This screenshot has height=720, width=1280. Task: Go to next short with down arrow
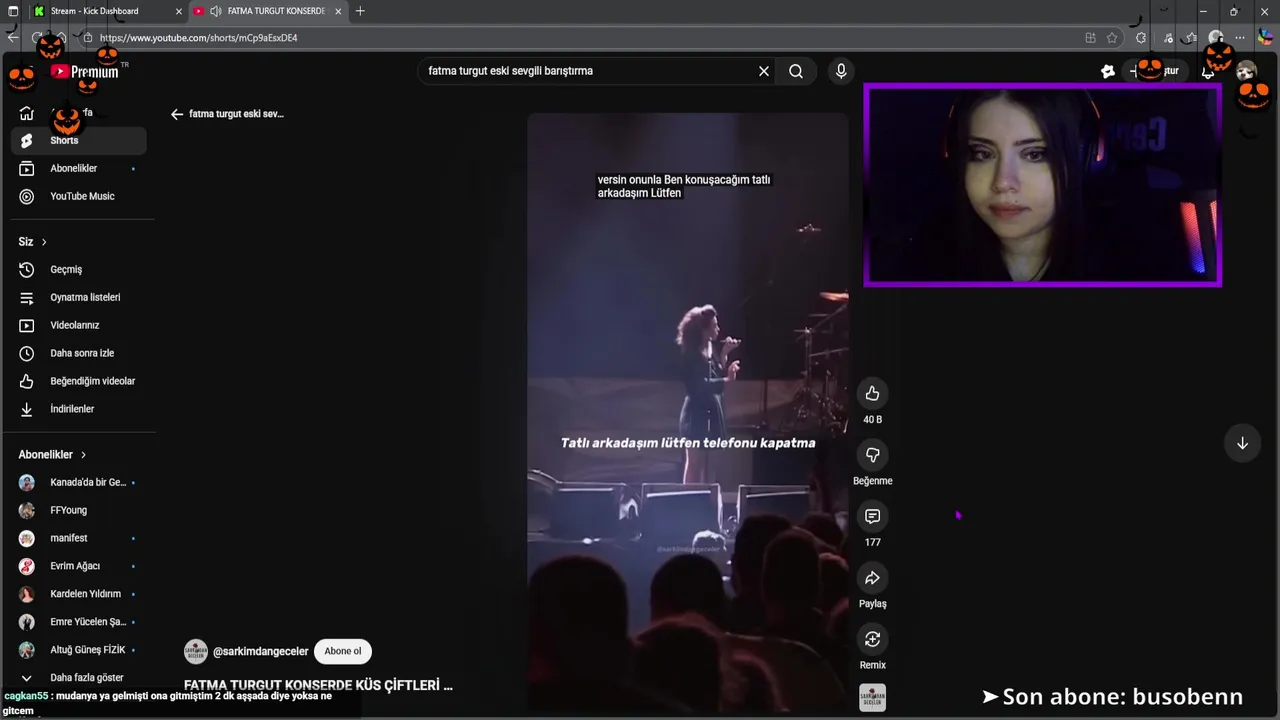pyautogui.click(x=1242, y=443)
